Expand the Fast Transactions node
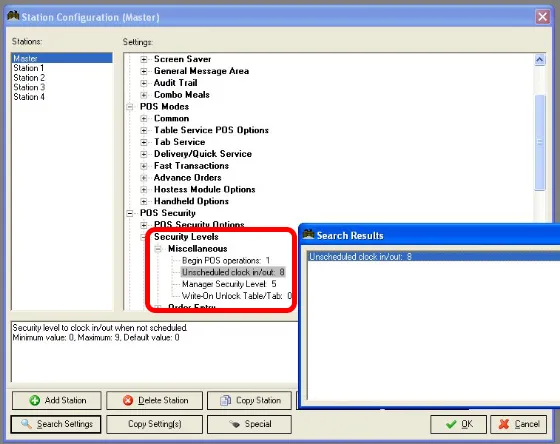The width and height of the screenshot is (560, 444). click(x=144, y=166)
